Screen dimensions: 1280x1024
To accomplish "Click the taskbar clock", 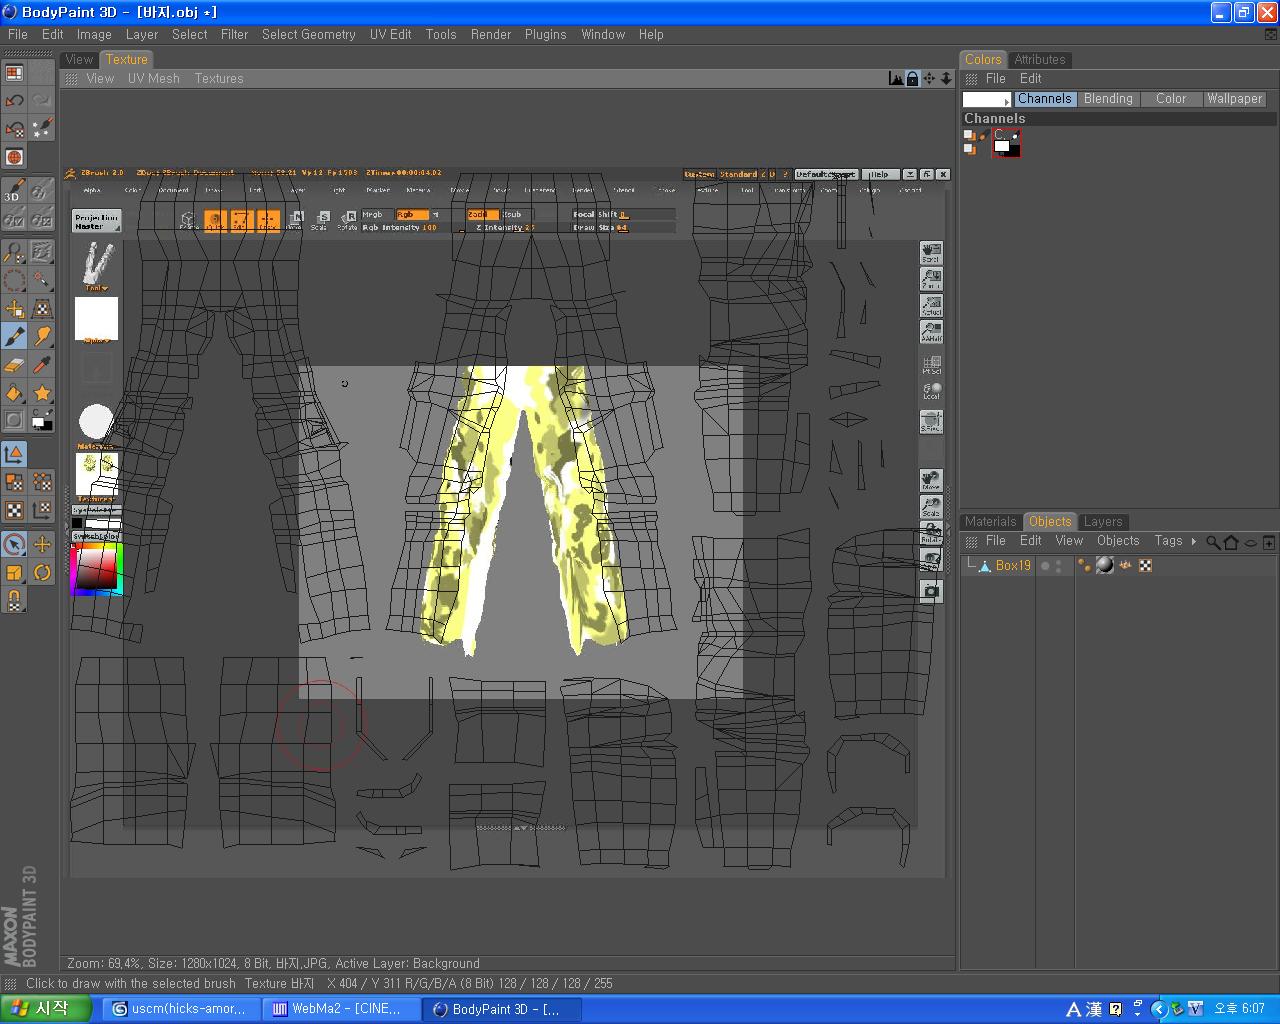I will [x=1240, y=1009].
